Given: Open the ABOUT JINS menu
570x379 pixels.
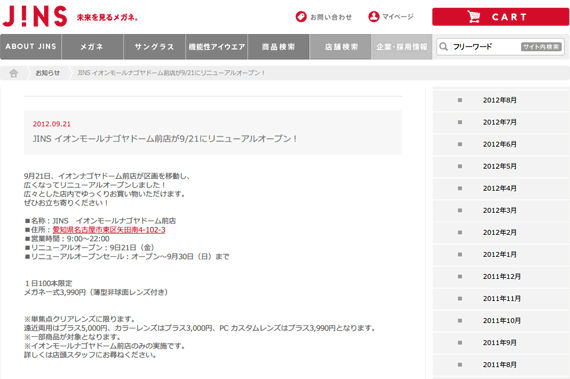Looking at the screenshot, I should click(x=31, y=47).
